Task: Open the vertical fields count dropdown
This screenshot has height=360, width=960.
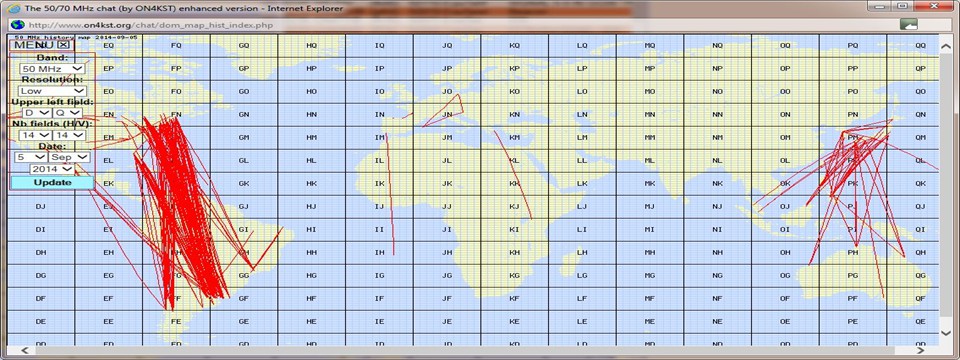Action: (x=69, y=135)
